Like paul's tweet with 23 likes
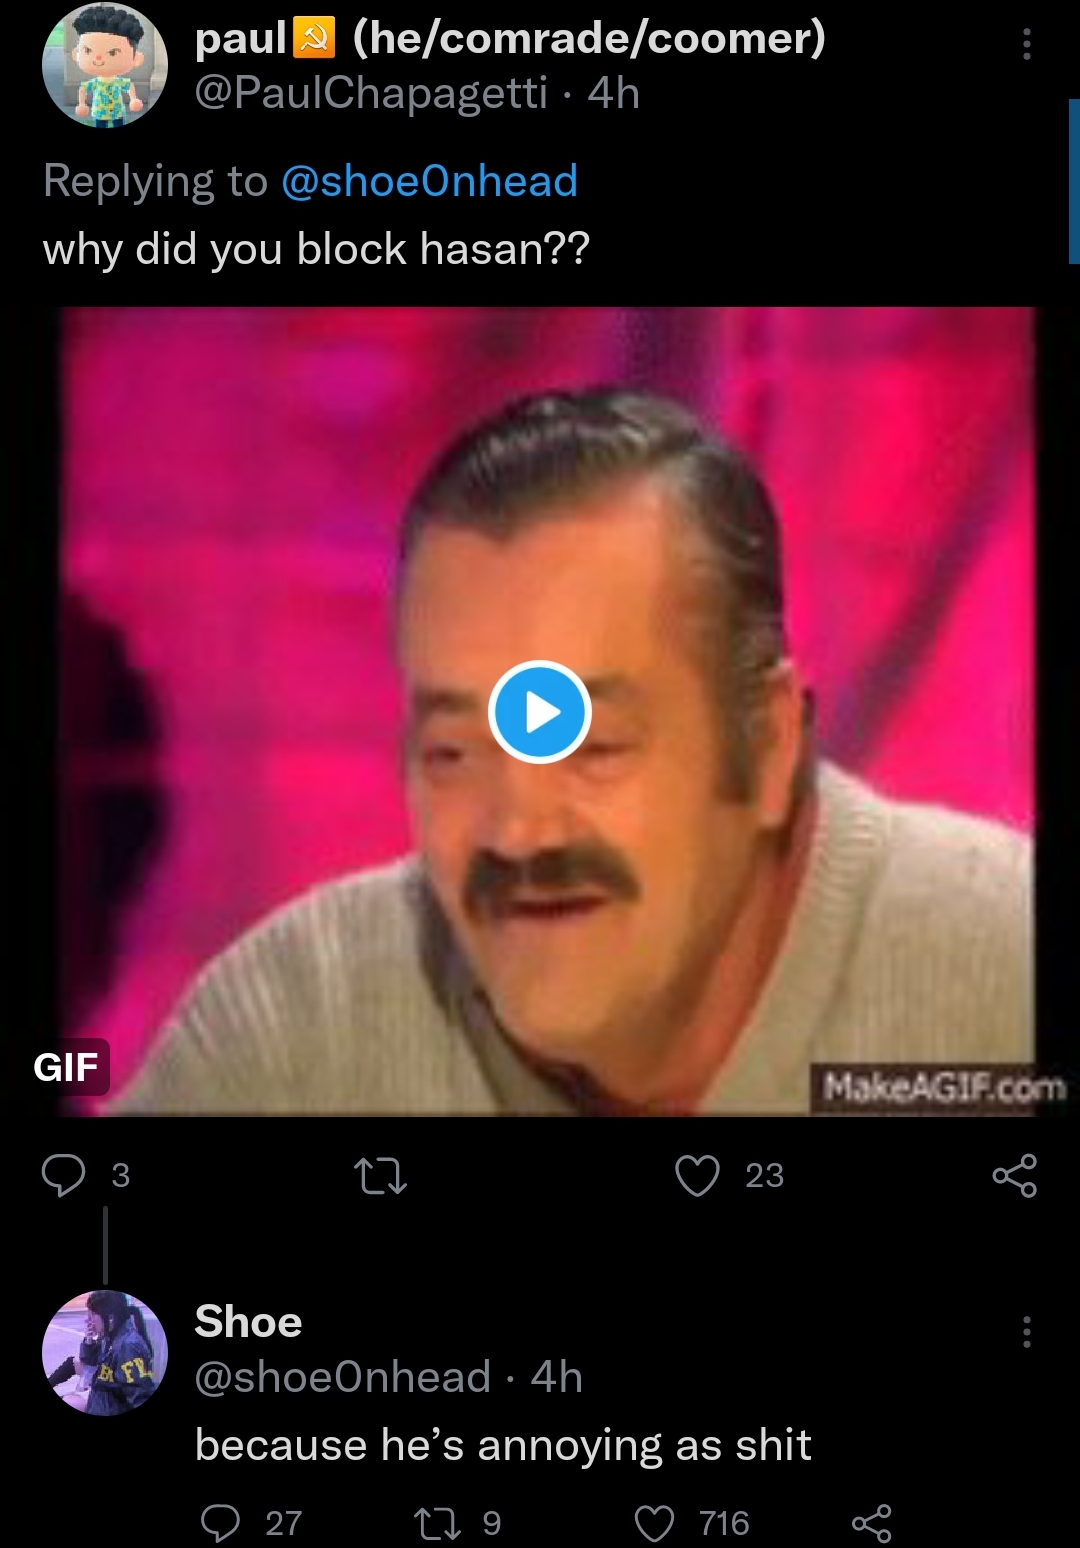Screen dimensions: 1080x1548 tap(697, 1175)
